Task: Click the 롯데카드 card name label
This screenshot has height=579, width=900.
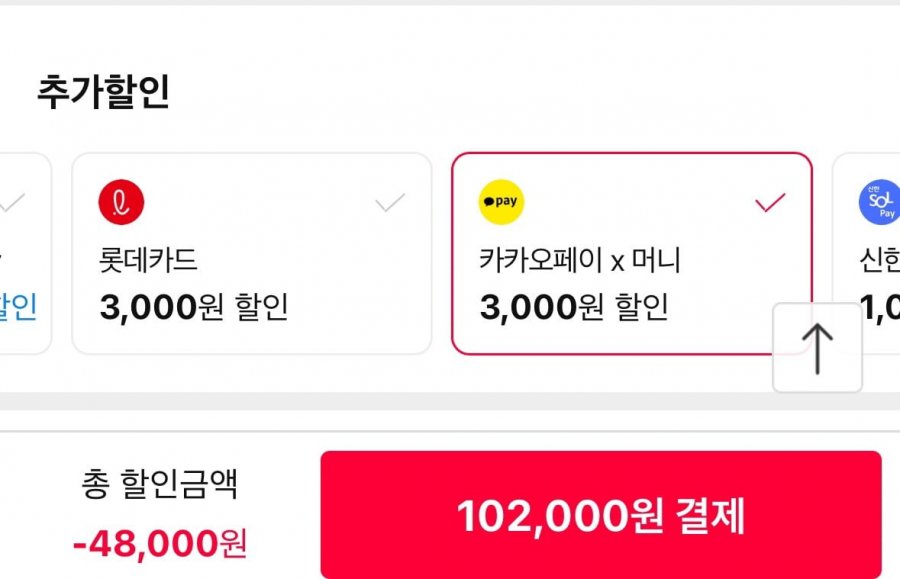Action: point(149,260)
